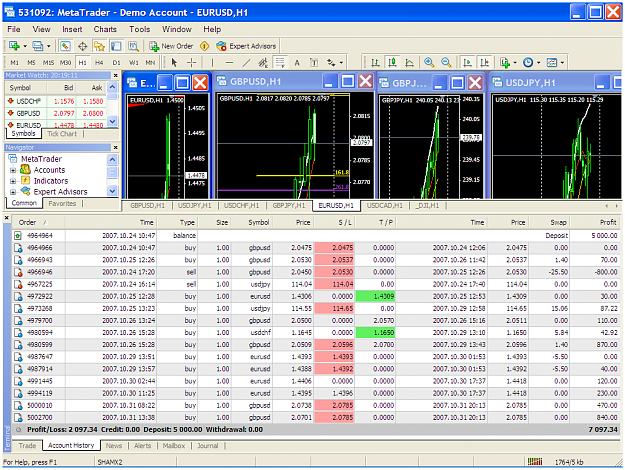
Task: Select the trendline drawing tool
Action: [x=246, y=63]
